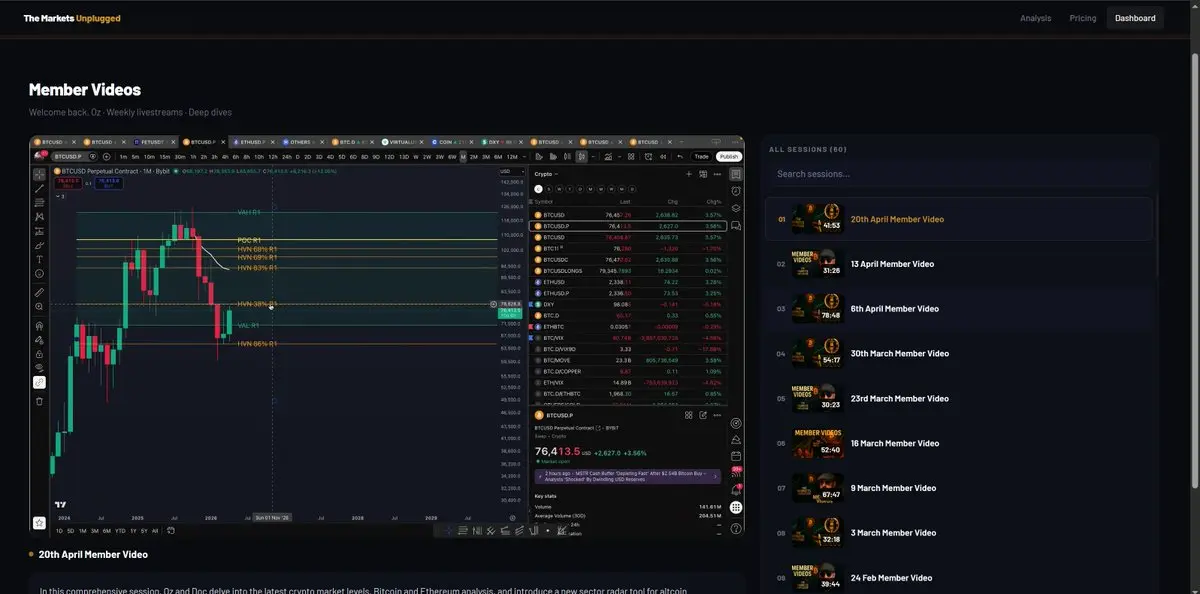Open the USD currency dropdown on price axis
This screenshot has height=594, width=1200.
(x=506, y=172)
